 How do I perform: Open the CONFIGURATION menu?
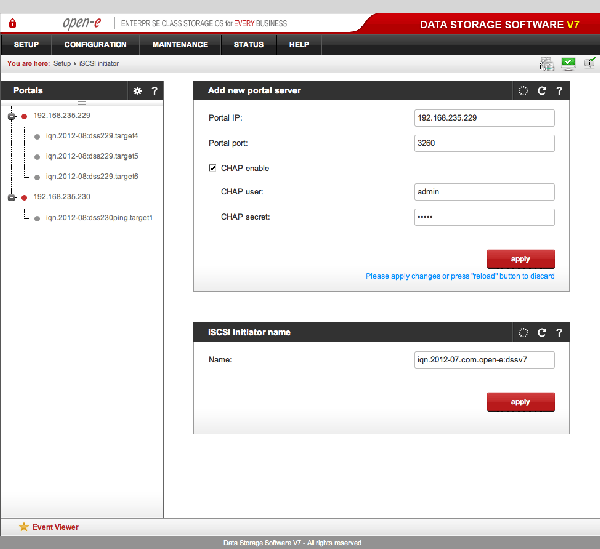[x=95, y=44]
